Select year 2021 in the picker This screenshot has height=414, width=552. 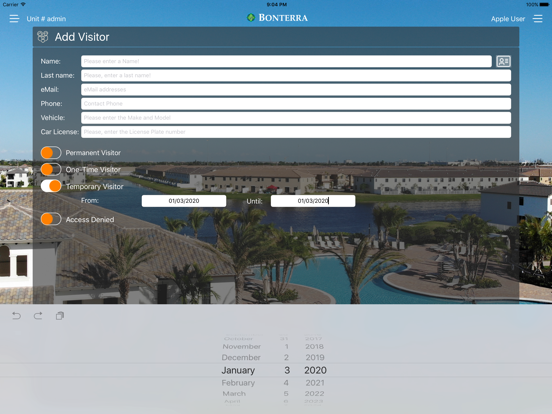coord(315,383)
